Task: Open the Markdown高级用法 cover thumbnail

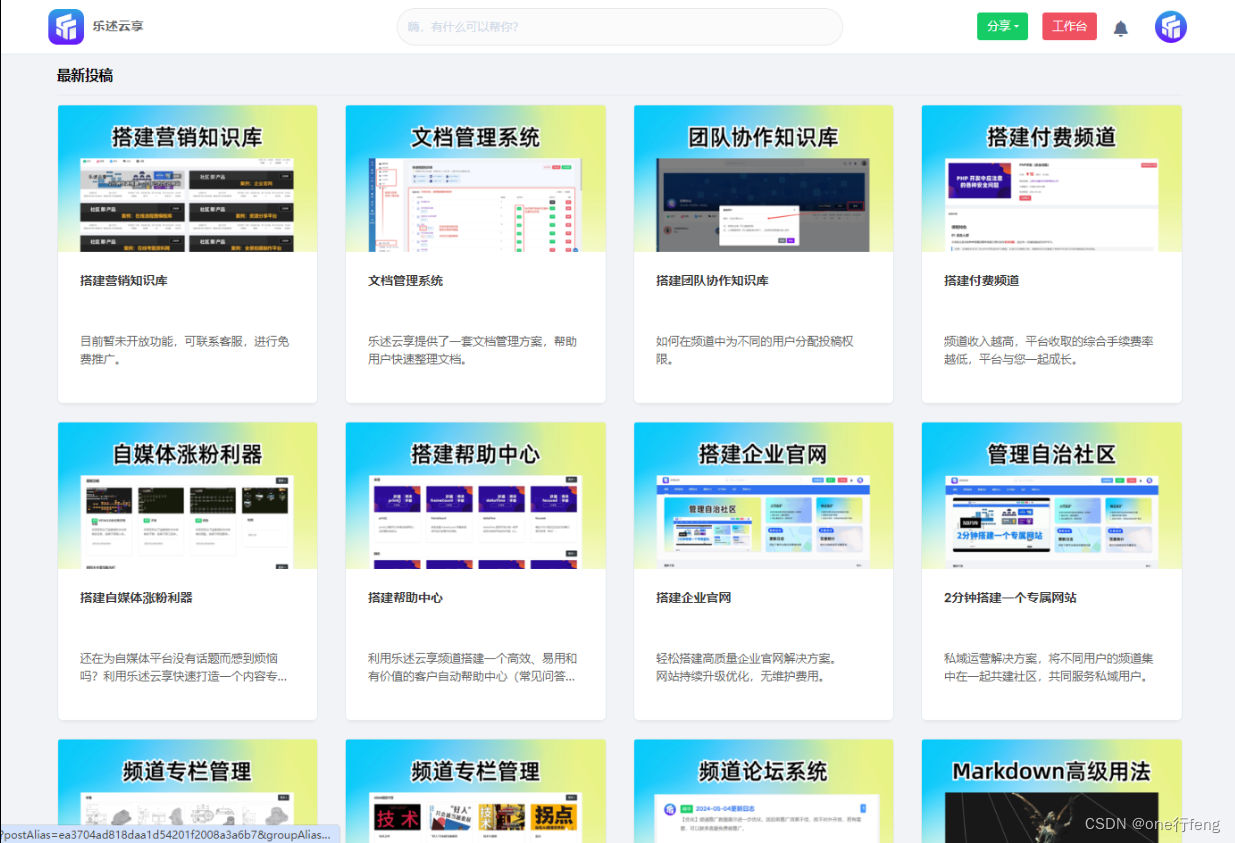Action: pos(1052,791)
